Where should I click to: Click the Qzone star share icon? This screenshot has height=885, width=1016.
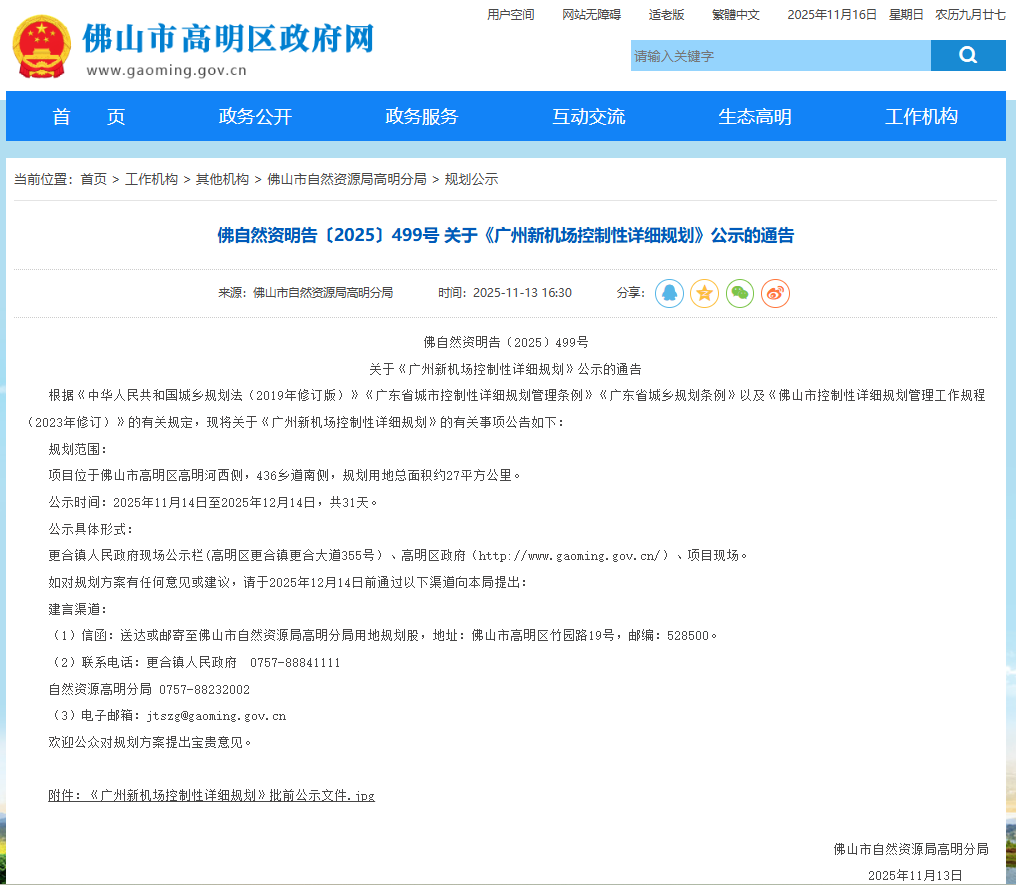coord(704,293)
